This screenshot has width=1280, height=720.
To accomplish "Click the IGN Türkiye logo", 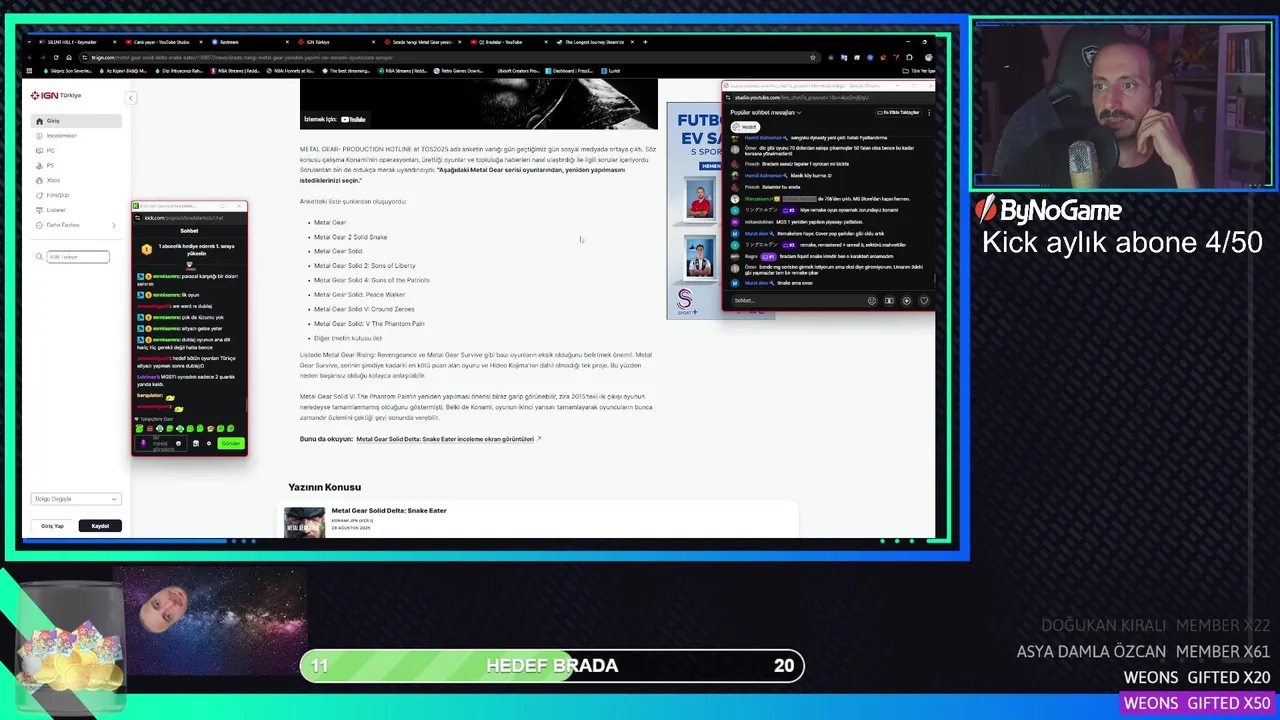I will tap(56, 95).
